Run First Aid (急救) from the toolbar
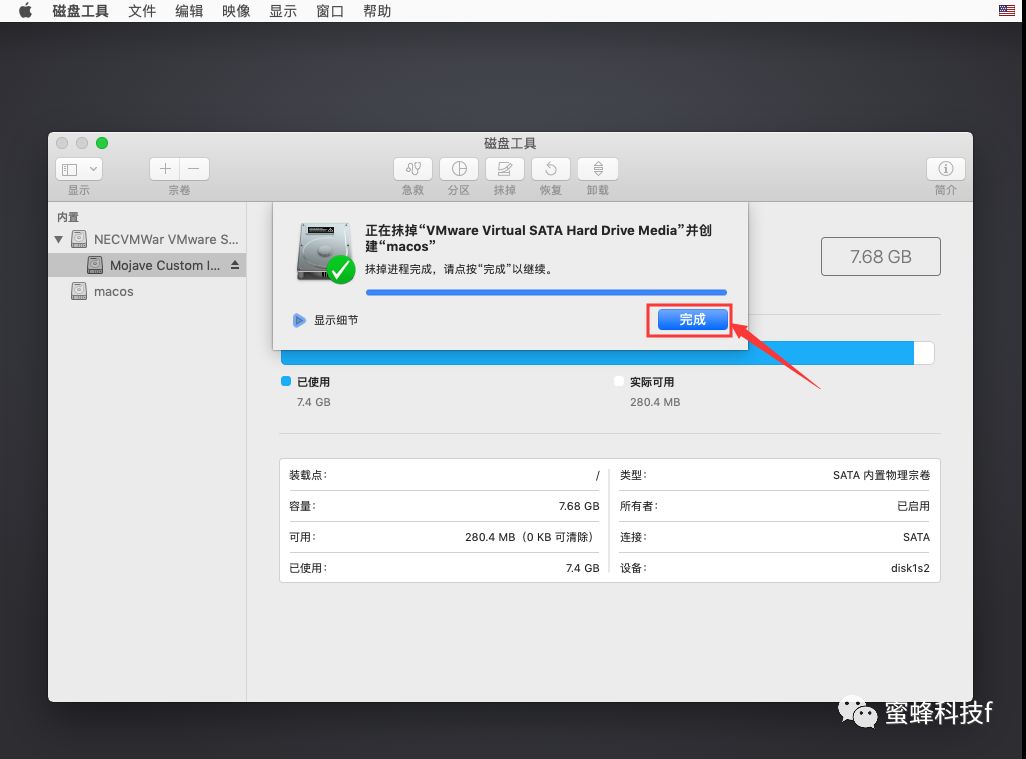1026x759 pixels. 412,169
